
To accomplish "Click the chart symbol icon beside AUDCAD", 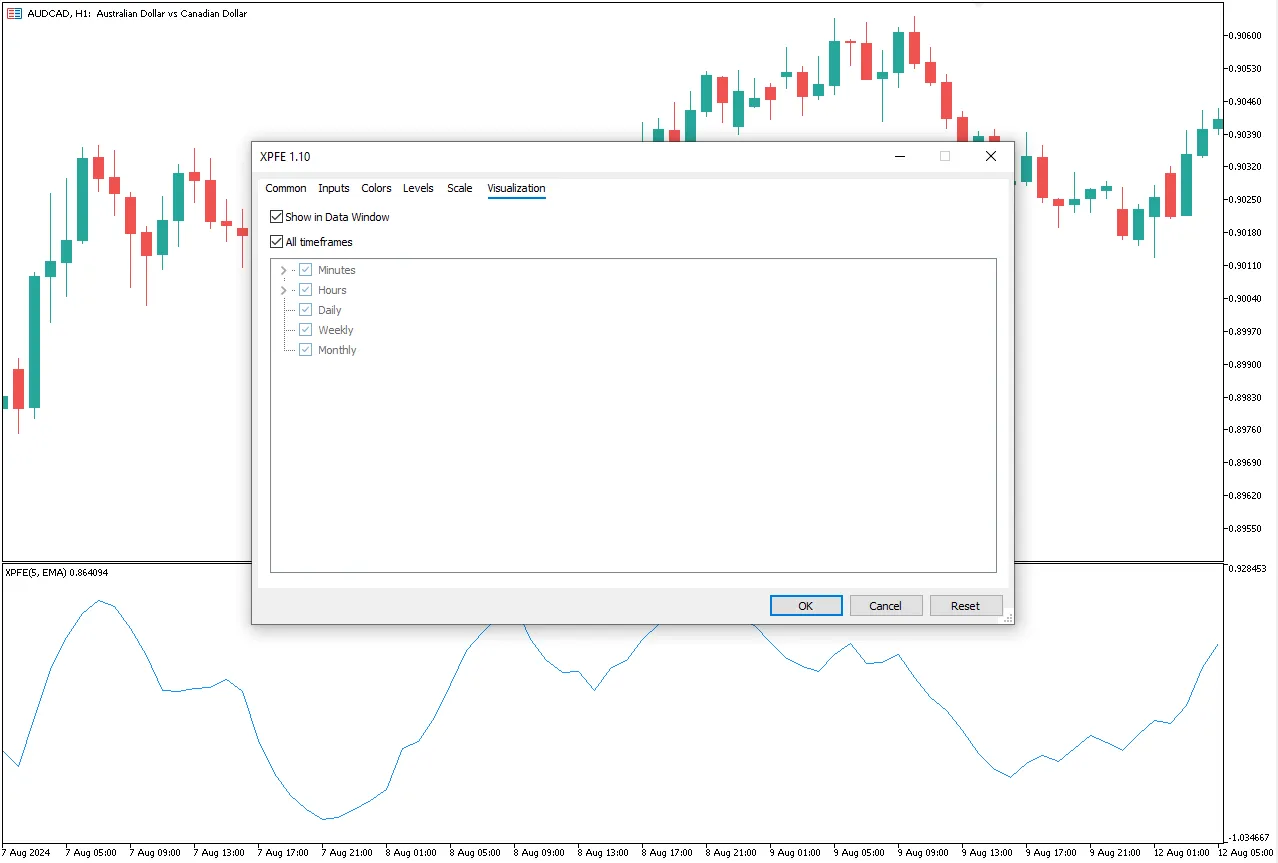I will click(x=14, y=14).
